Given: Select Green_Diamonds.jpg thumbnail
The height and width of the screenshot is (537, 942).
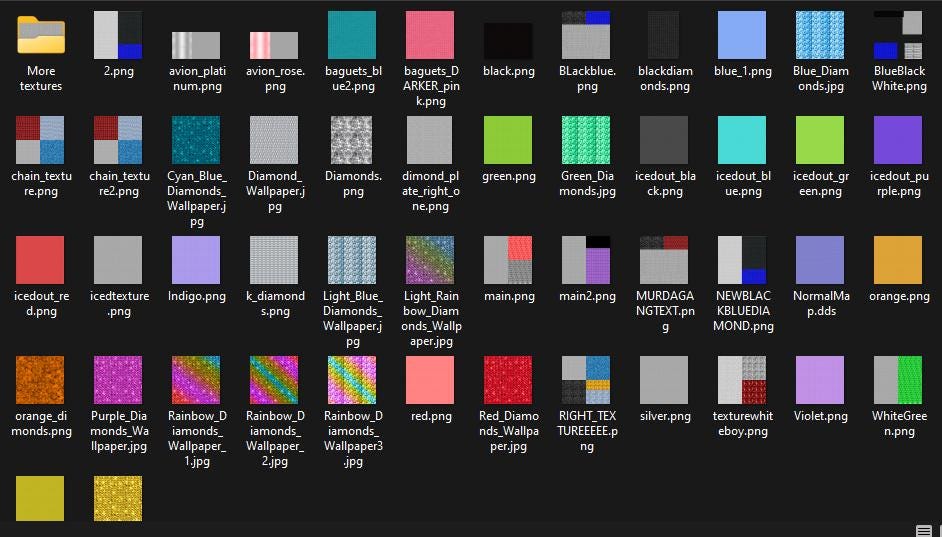Looking at the screenshot, I should tap(586, 140).
